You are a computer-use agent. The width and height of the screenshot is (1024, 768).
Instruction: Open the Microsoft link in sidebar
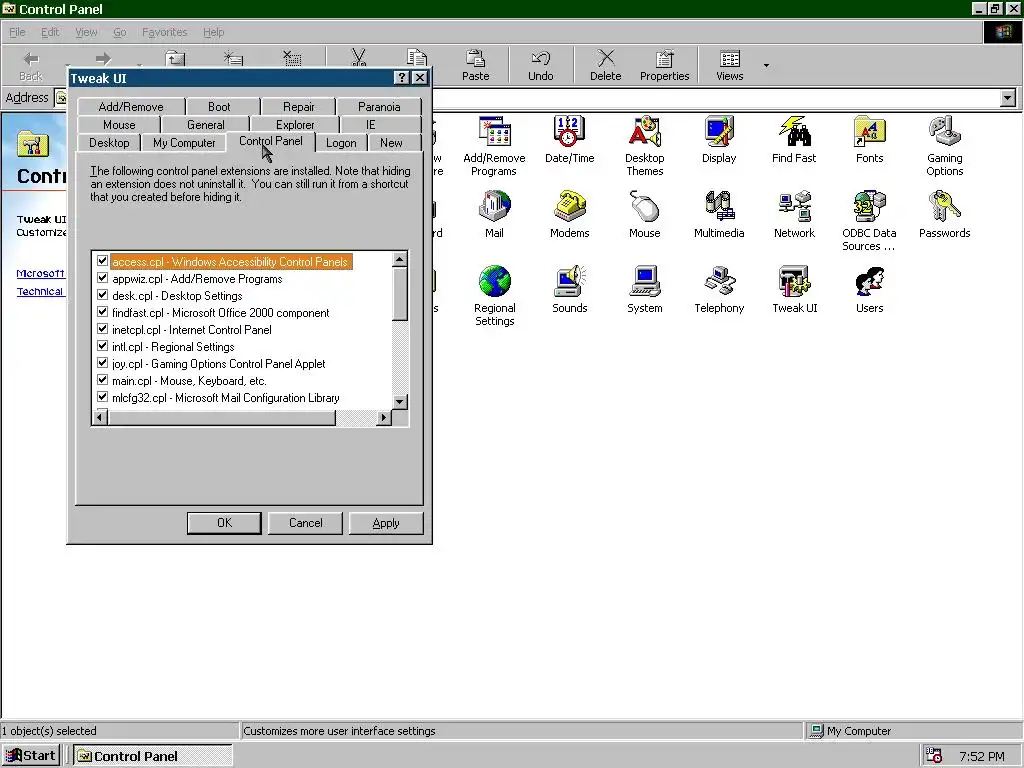pyautogui.click(x=40, y=273)
